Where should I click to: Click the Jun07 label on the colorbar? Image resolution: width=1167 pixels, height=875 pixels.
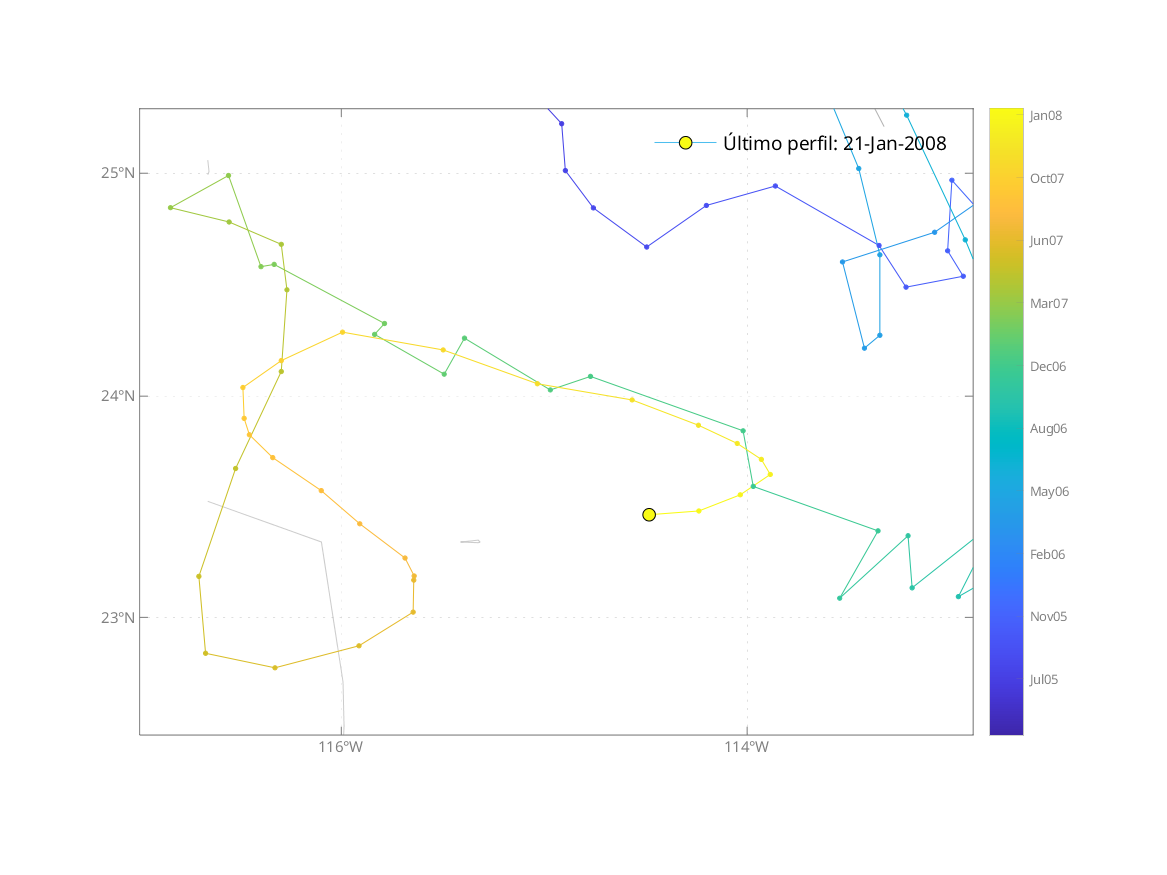click(x=1047, y=241)
